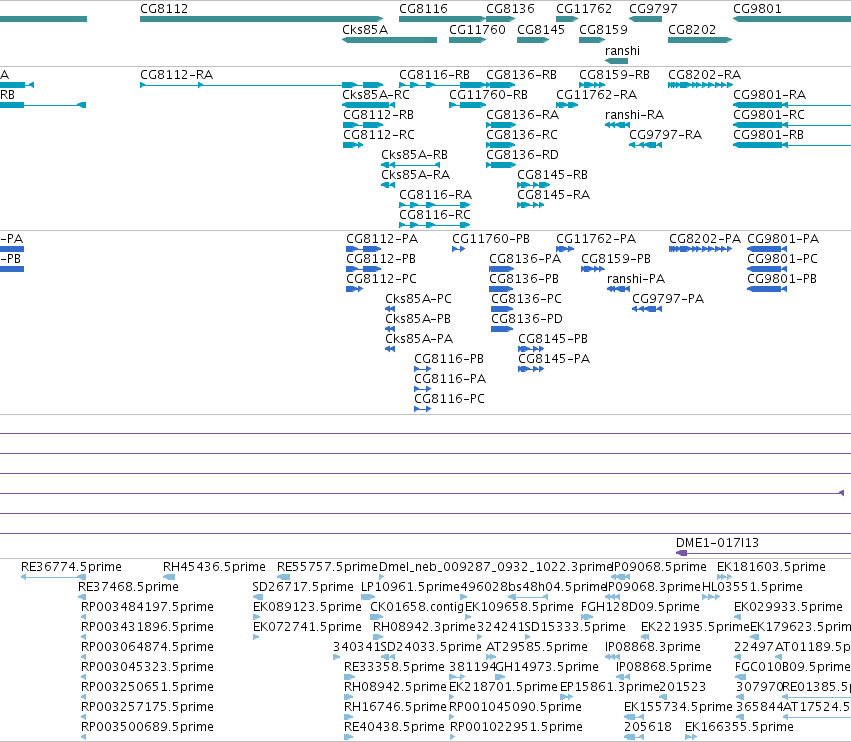
Task: Select transcript CG8112-RA
Action: tap(261, 85)
